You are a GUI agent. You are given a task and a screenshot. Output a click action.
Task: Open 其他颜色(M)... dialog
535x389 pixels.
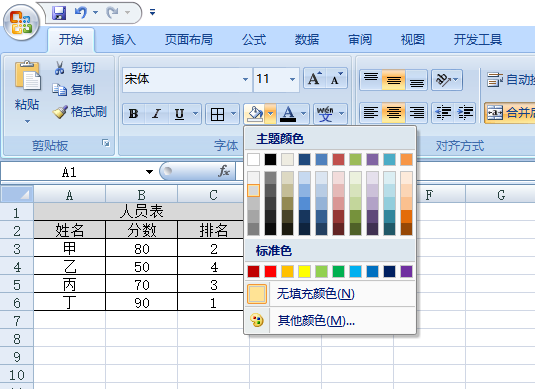click(x=330, y=321)
